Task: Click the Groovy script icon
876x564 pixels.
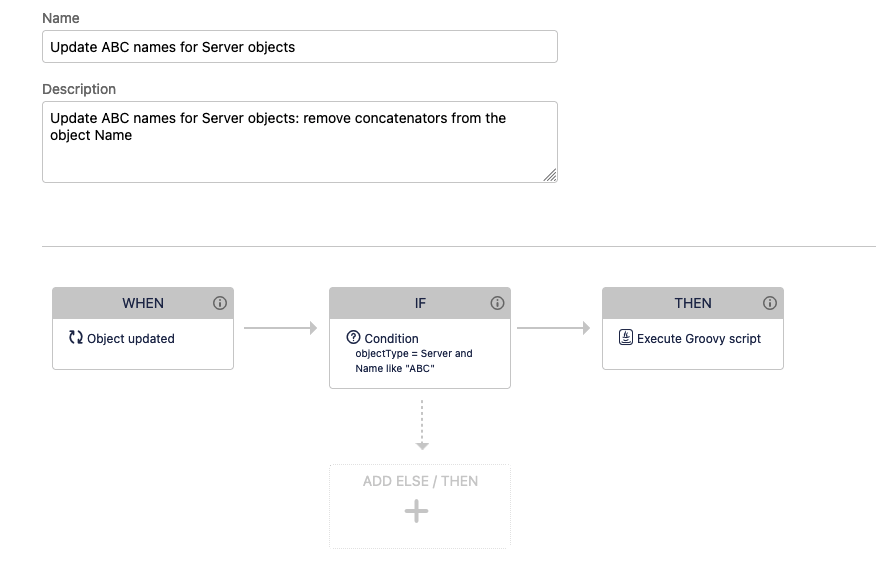Action: [x=626, y=337]
